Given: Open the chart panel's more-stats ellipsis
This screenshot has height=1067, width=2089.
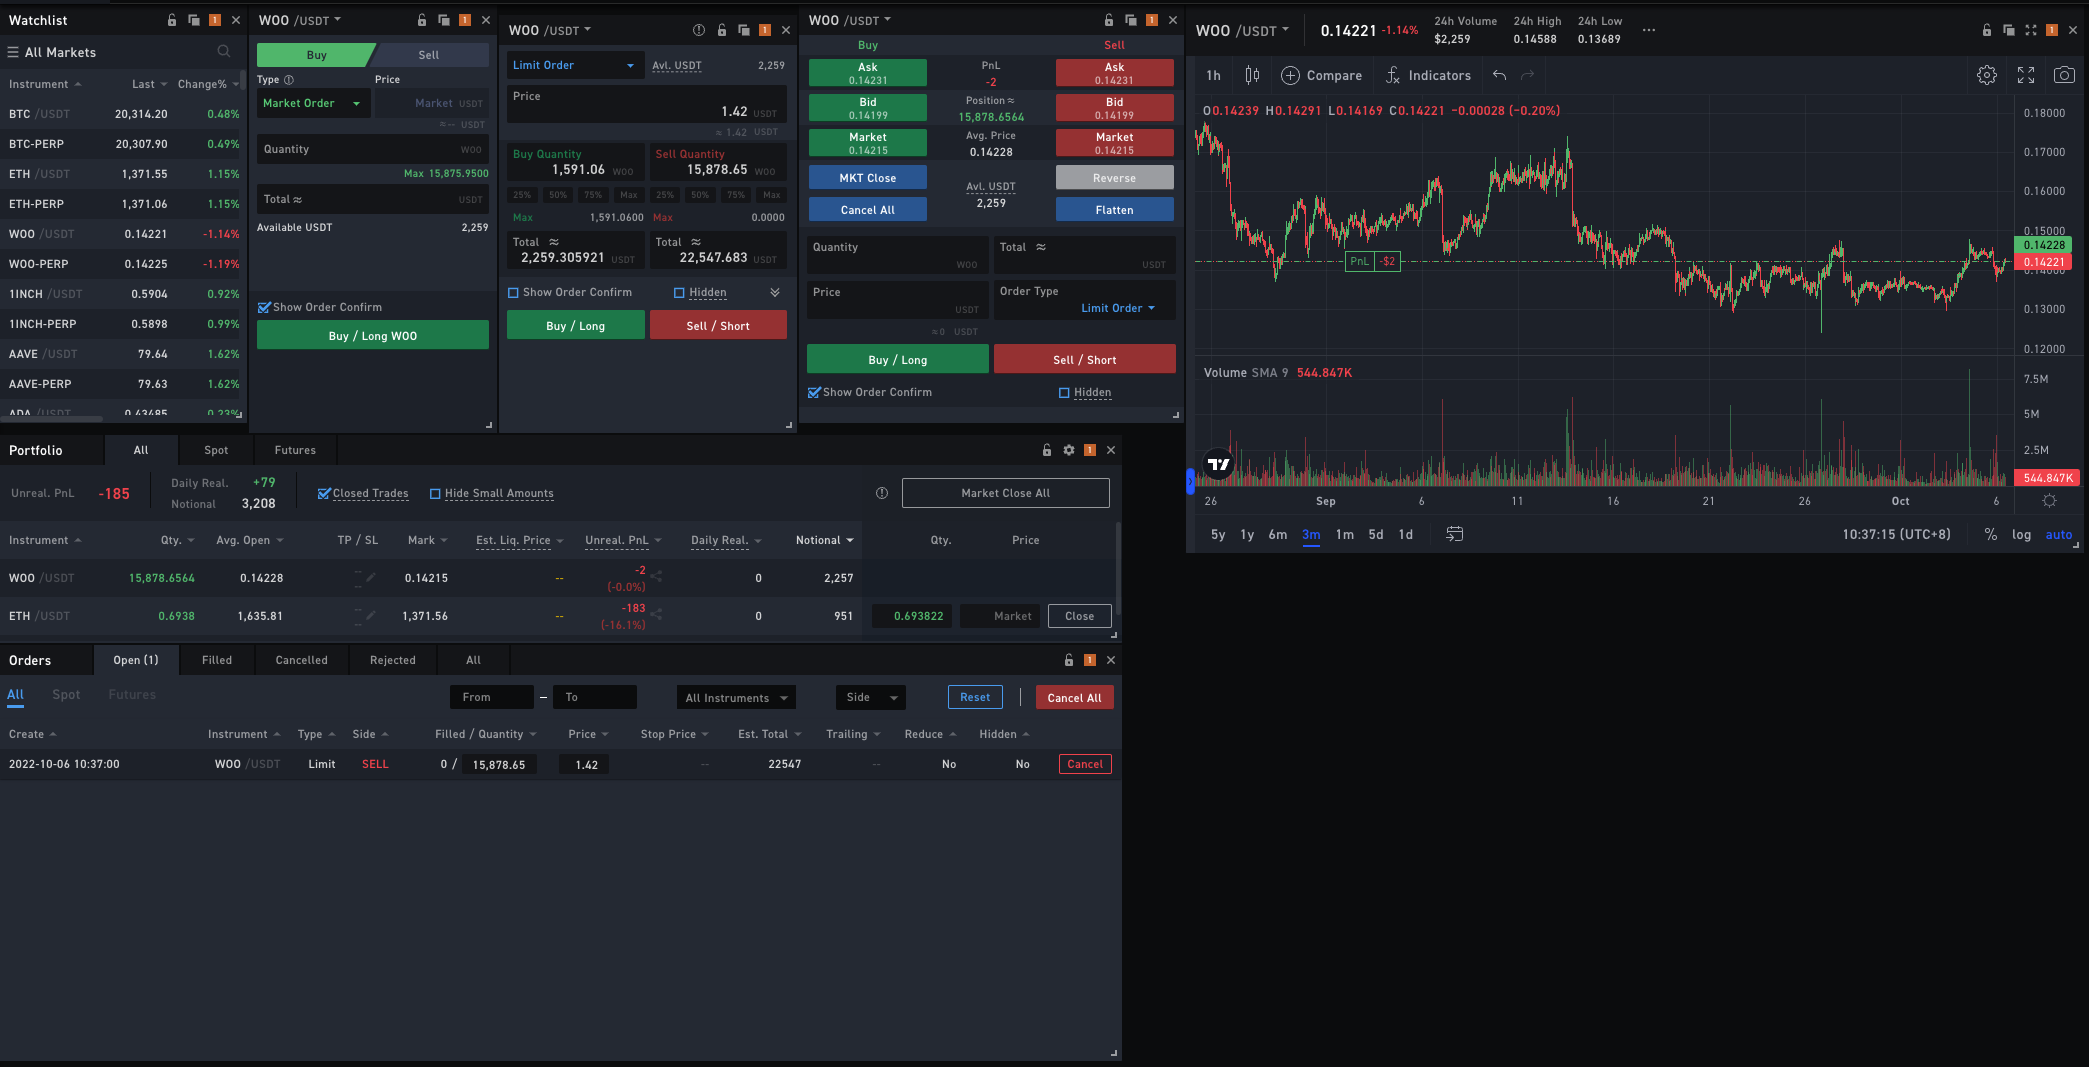Looking at the screenshot, I should [x=1649, y=30].
